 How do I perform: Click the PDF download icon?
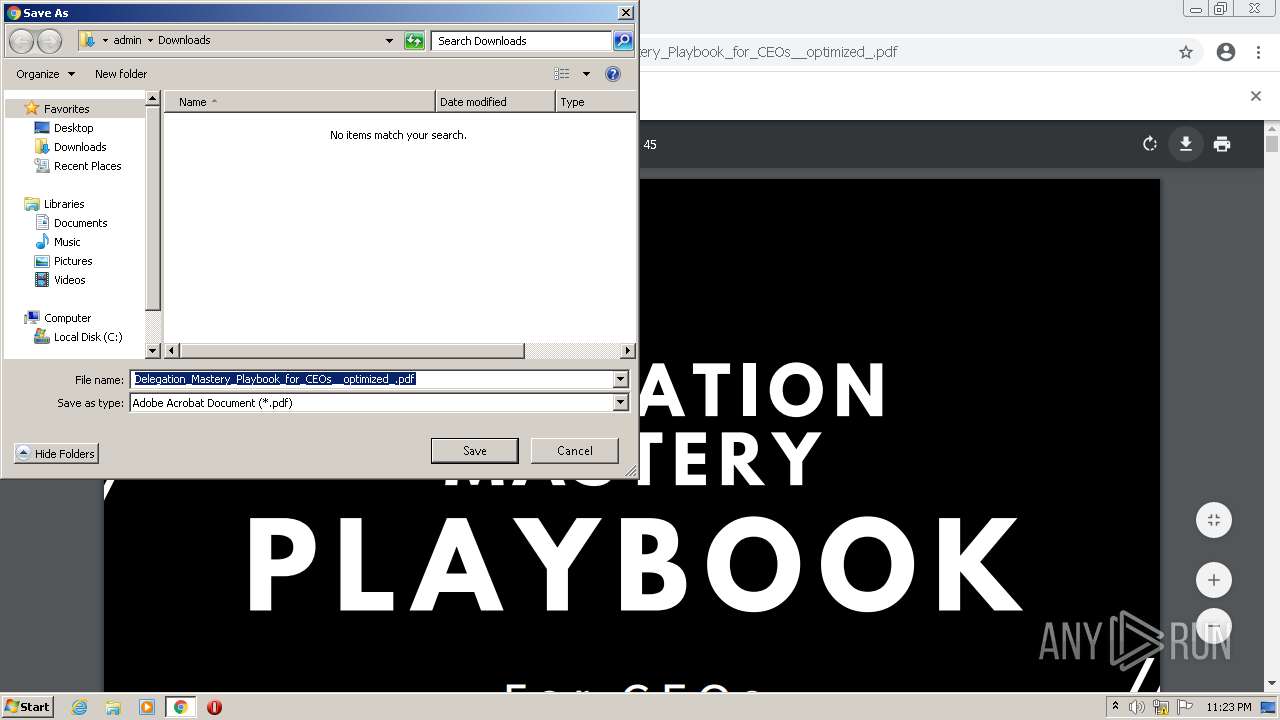tap(1186, 144)
